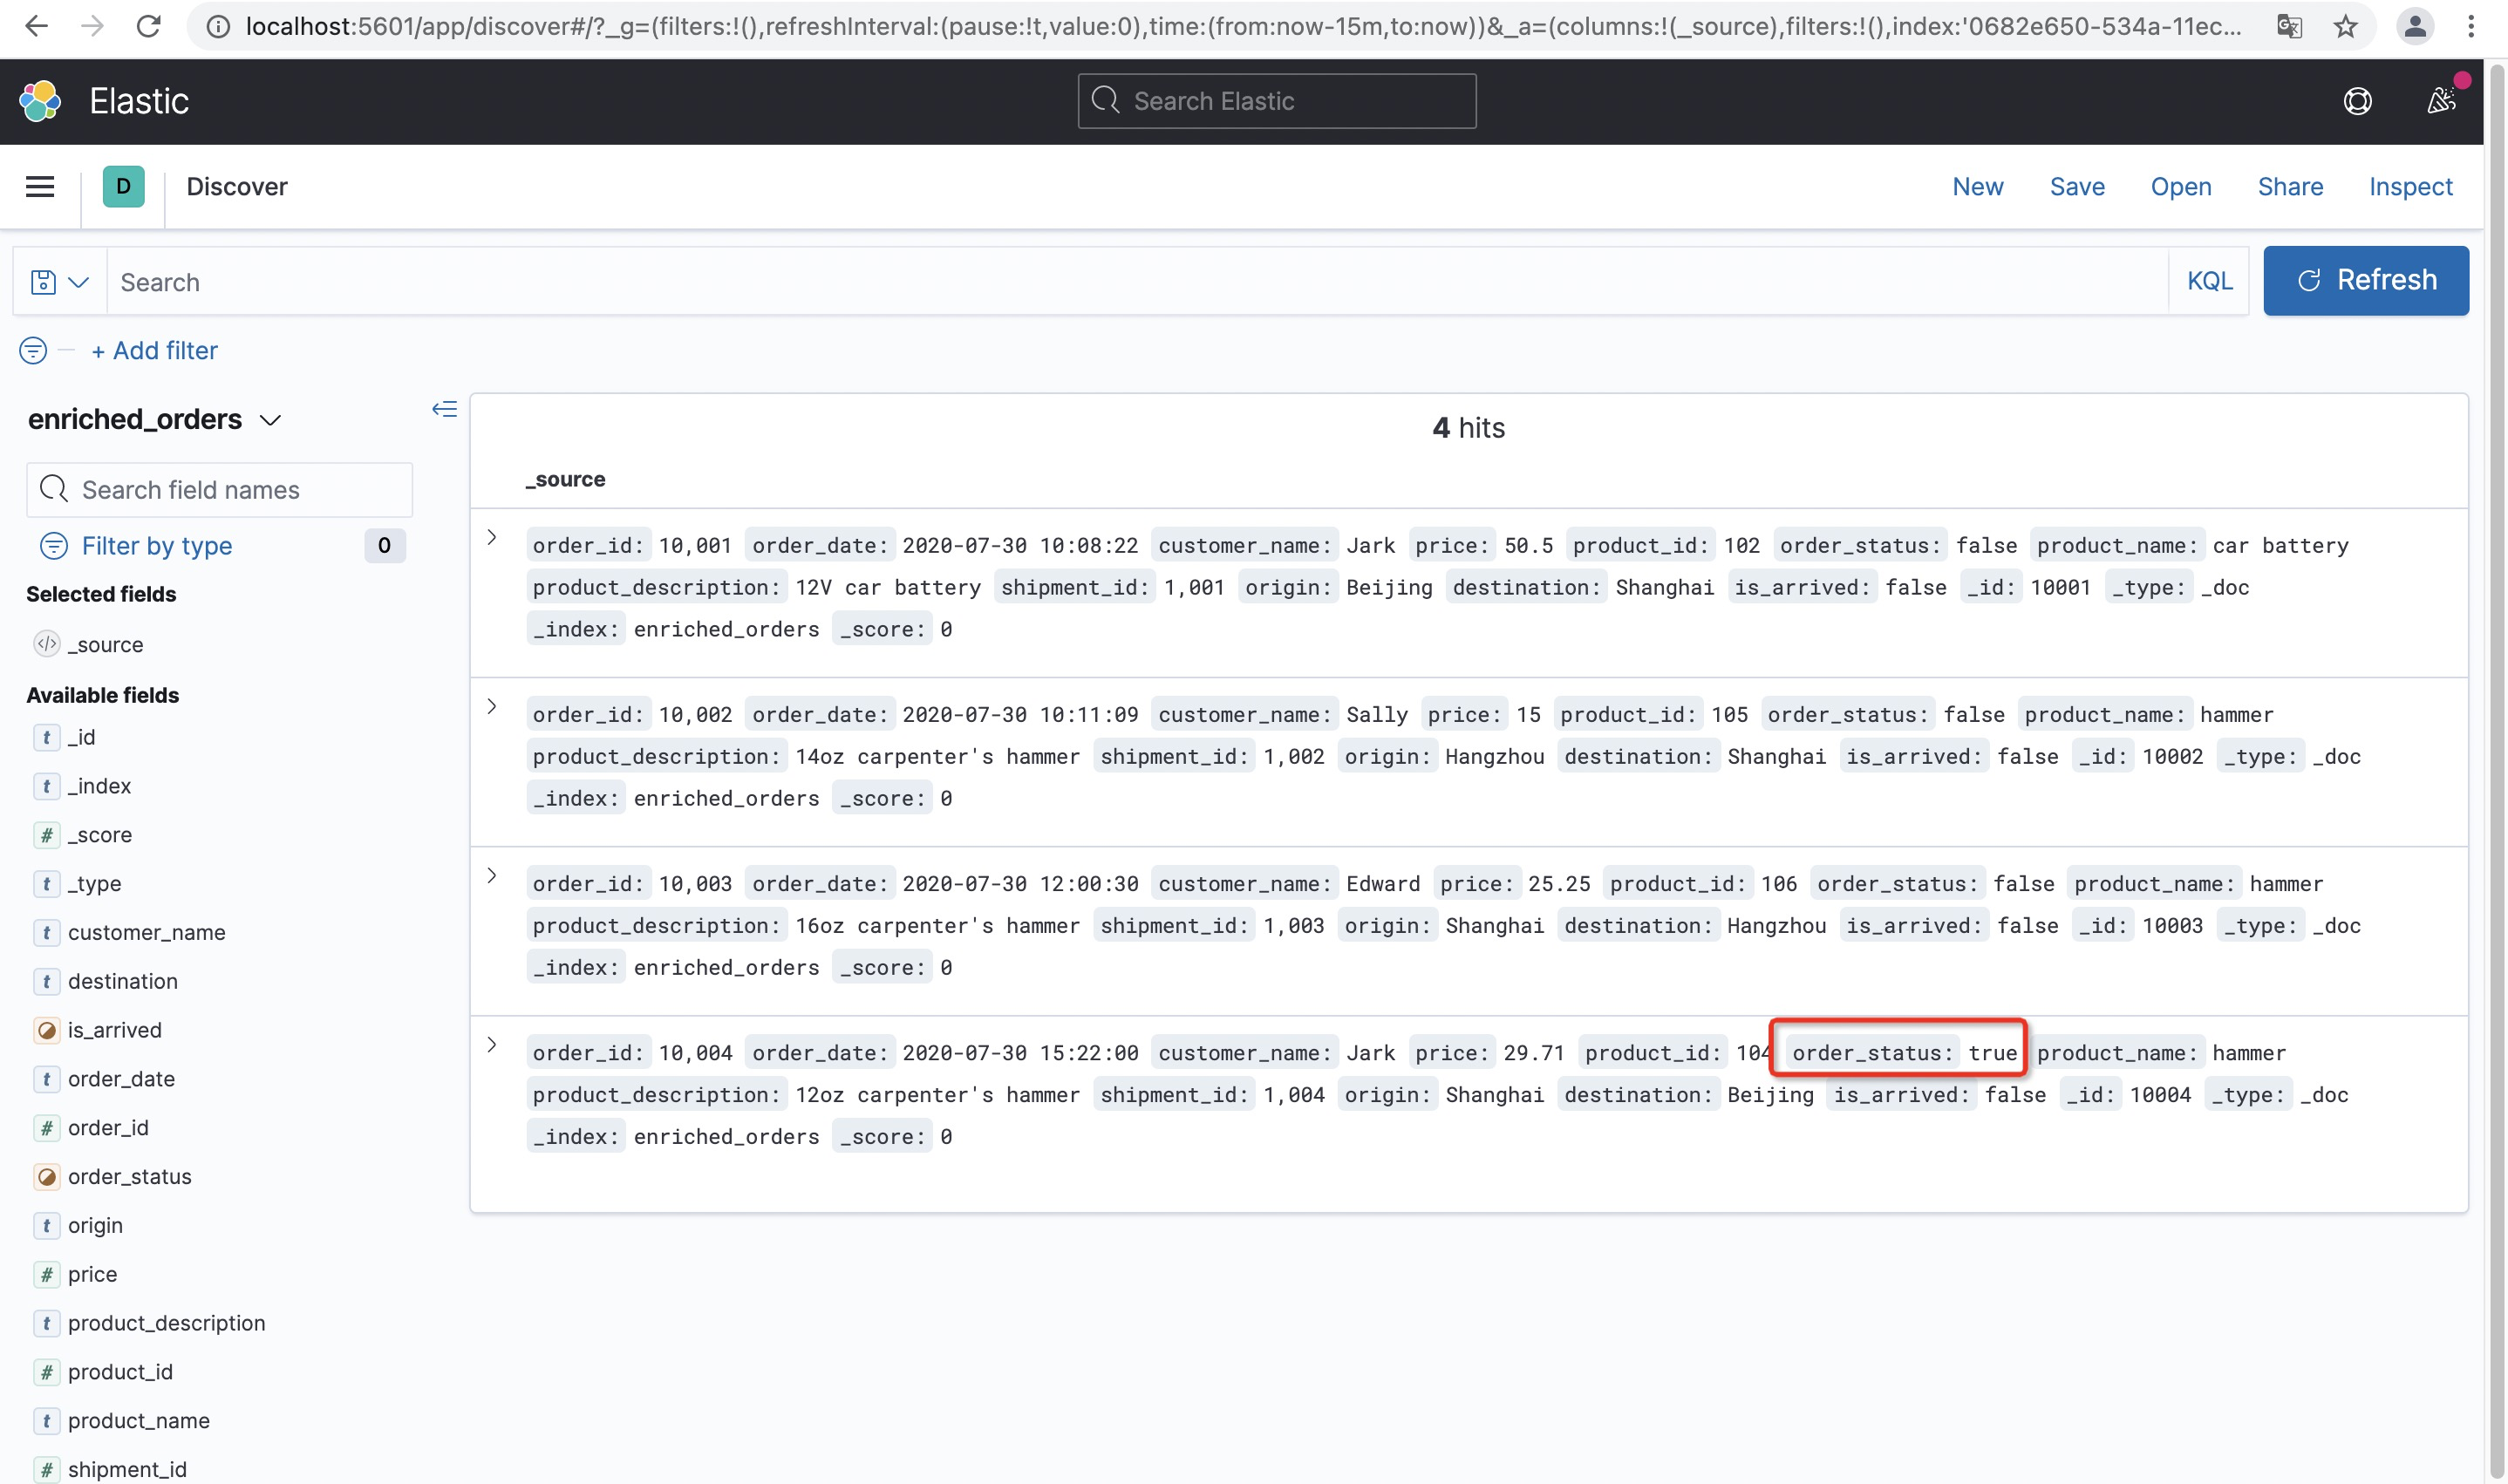Collapse the sidebar with hide-fields icon
This screenshot has height=1484, width=2508.
click(444, 409)
